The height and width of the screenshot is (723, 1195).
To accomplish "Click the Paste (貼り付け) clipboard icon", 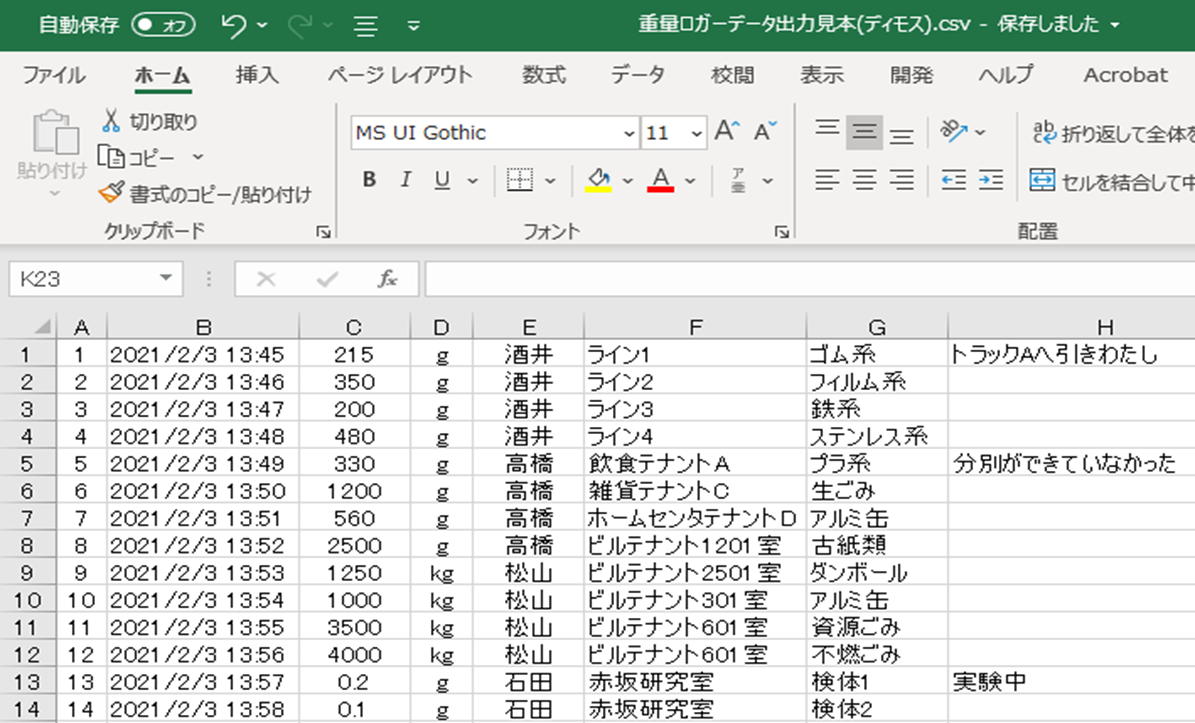I will pos(55,133).
